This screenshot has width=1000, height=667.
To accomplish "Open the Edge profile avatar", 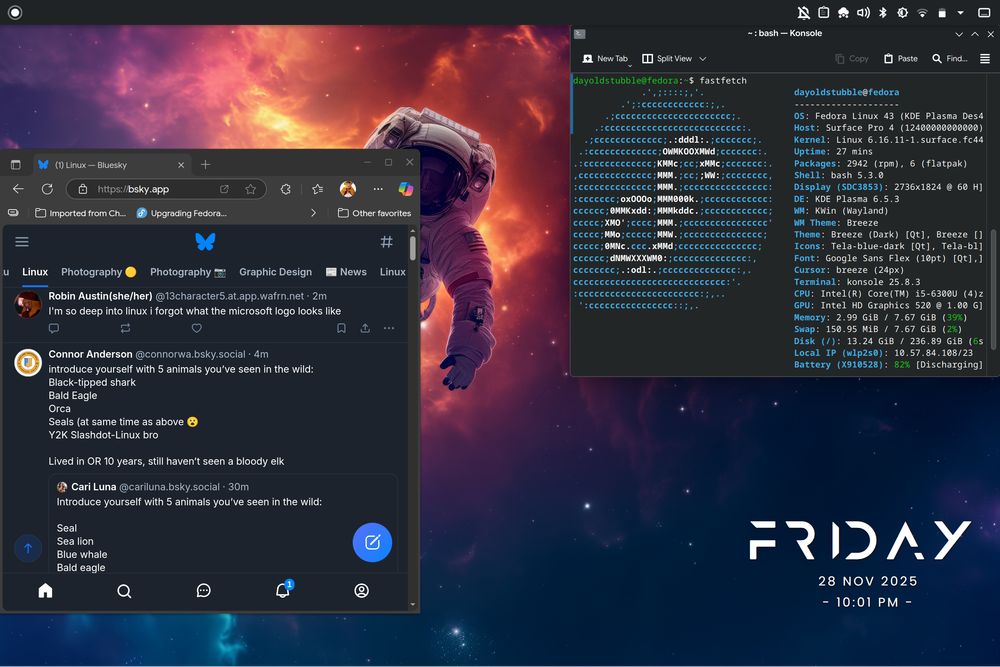I will 348,189.
